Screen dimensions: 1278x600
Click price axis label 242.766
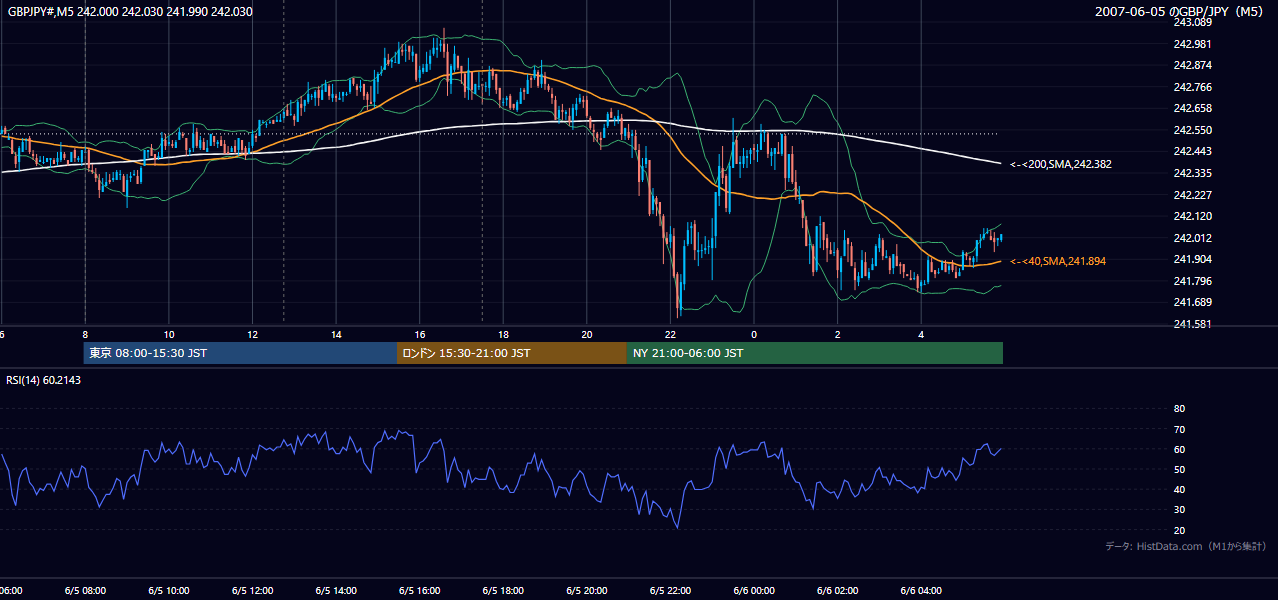pyautogui.click(x=1191, y=87)
